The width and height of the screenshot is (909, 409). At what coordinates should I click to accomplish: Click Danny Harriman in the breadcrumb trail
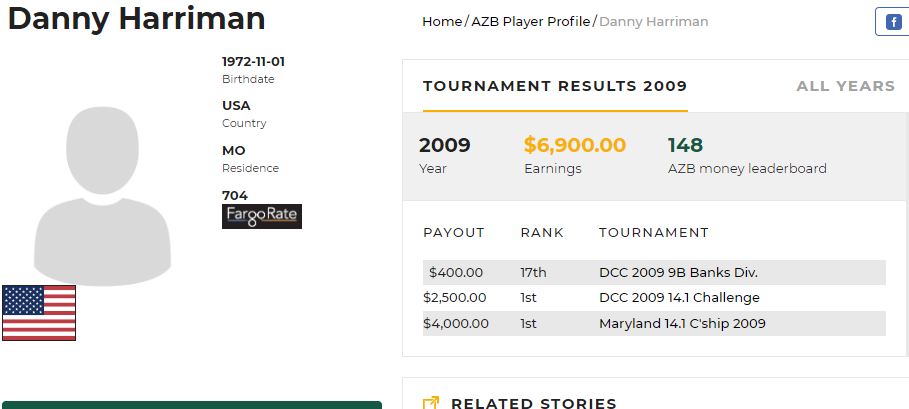[x=653, y=21]
